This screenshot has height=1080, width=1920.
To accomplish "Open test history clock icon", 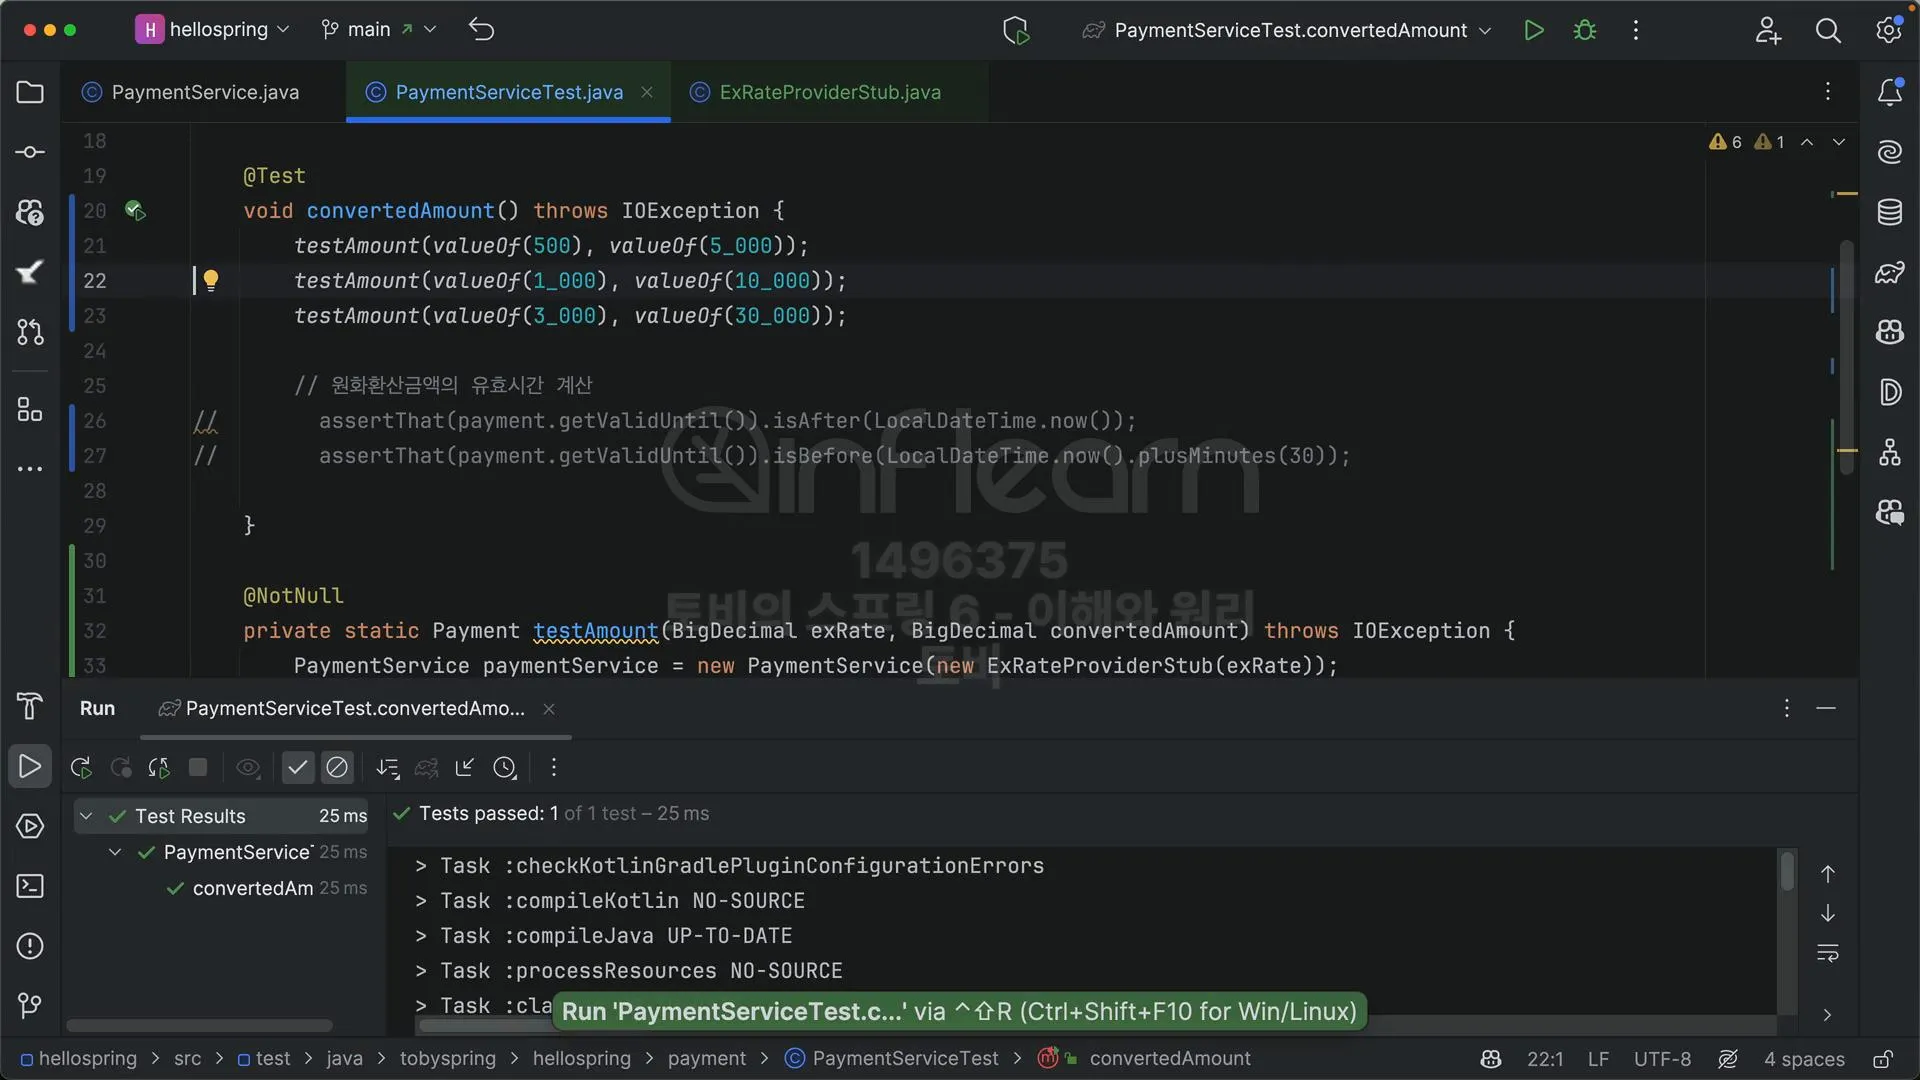I will point(505,767).
